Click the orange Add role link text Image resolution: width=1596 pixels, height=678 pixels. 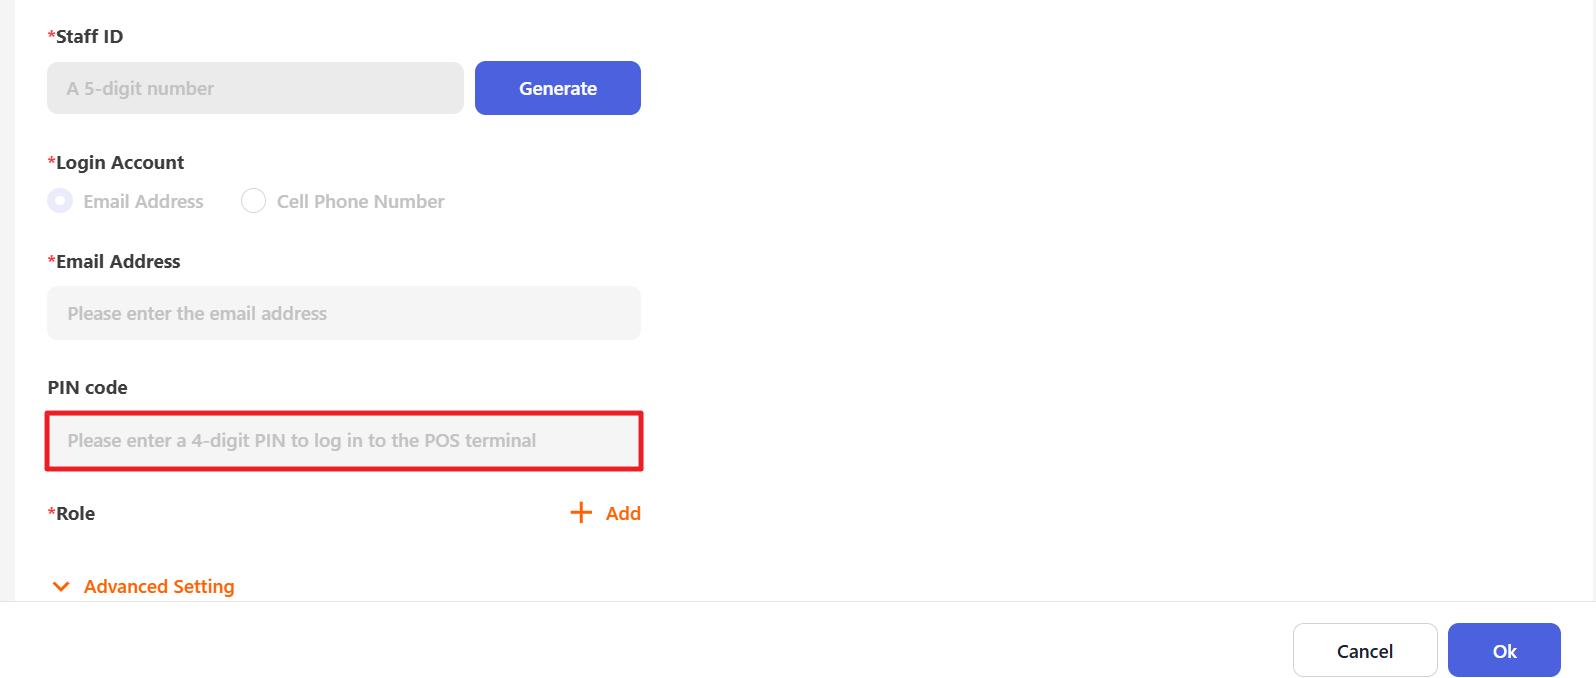(x=623, y=513)
